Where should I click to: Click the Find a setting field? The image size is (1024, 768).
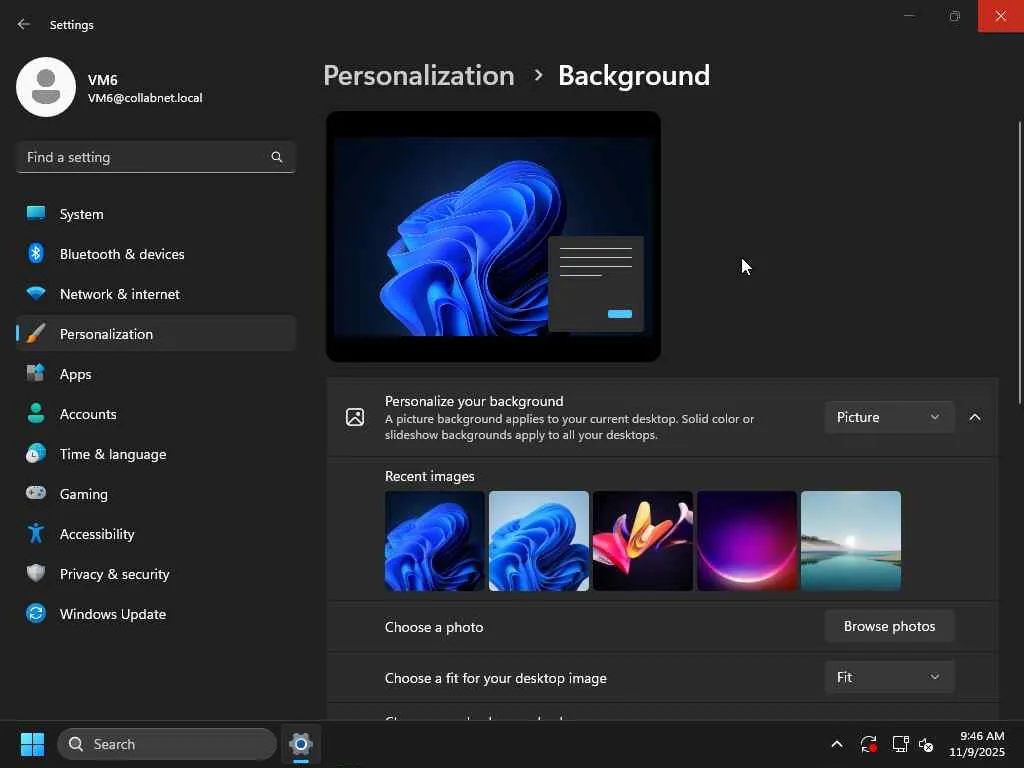pos(155,157)
